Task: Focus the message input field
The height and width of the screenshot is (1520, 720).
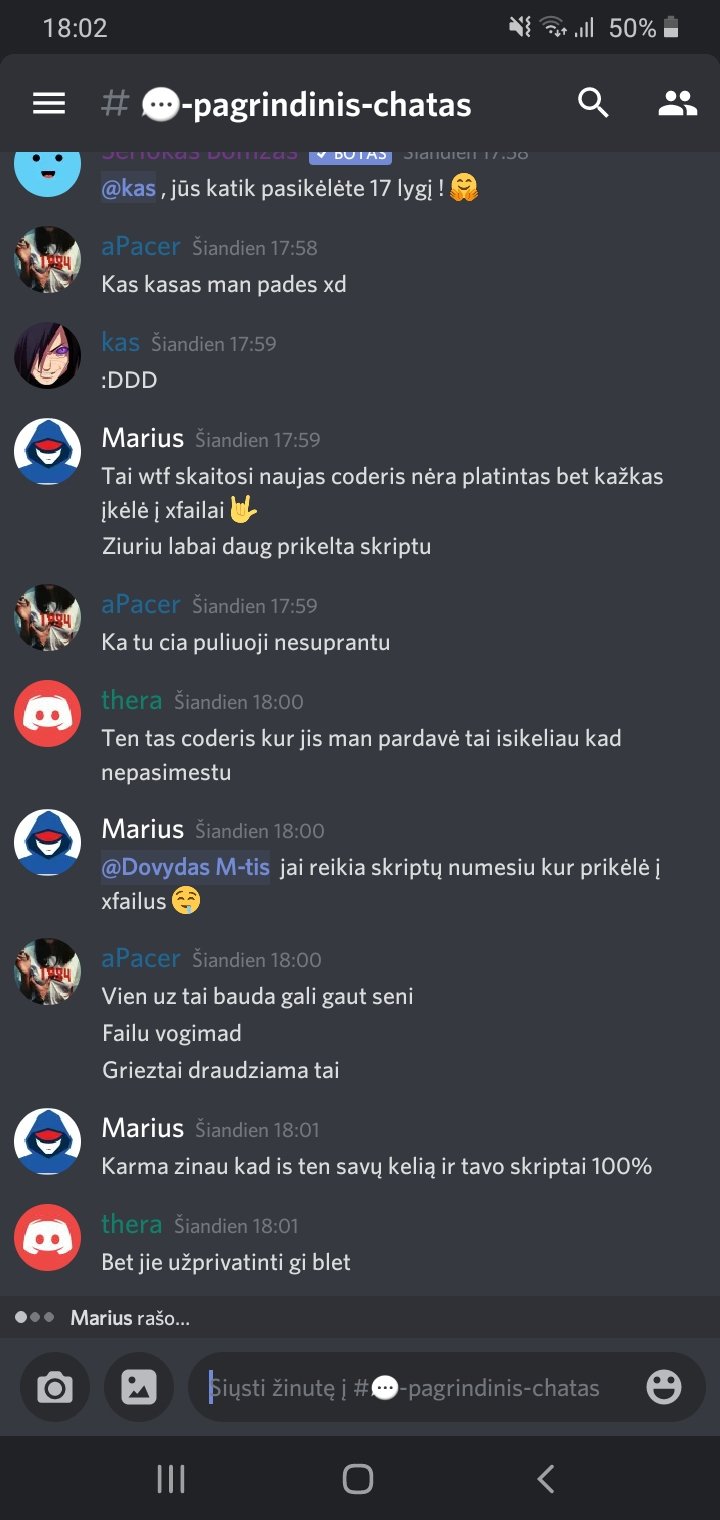Action: pyautogui.click(x=420, y=1387)
